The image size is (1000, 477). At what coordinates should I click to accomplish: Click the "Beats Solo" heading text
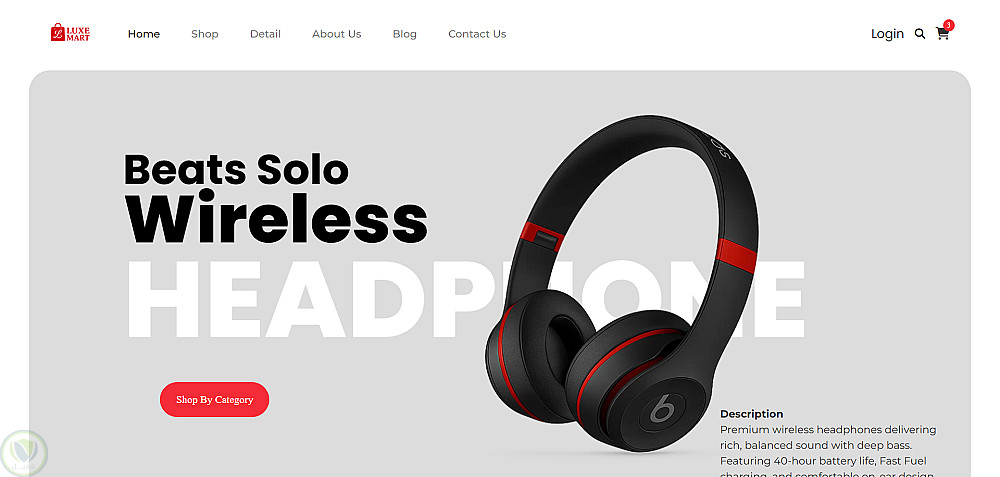click(237, 169)
